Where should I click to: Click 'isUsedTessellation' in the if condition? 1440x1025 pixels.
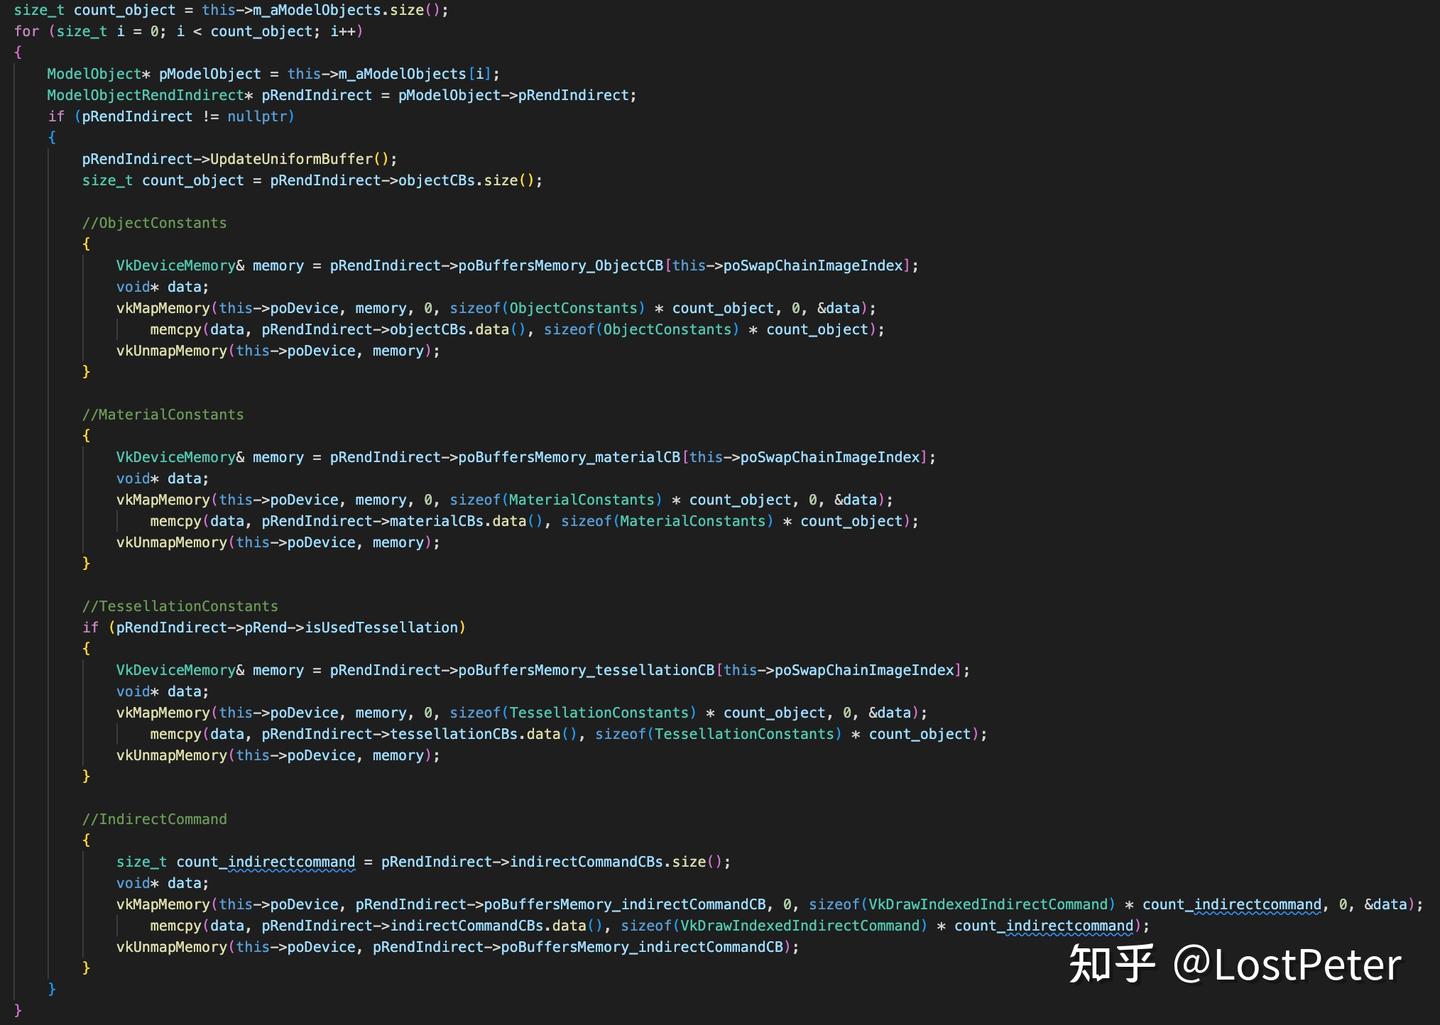point(381,627)
